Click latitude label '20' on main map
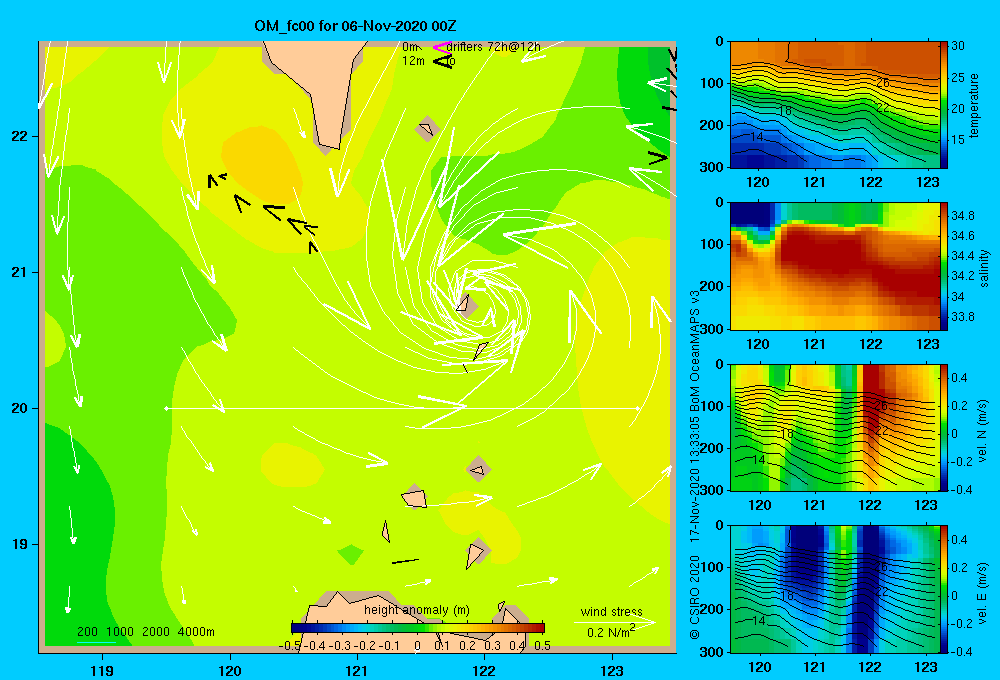Image resolution: width=1000 pixels, height=680 pixels. tap(20, 408)
